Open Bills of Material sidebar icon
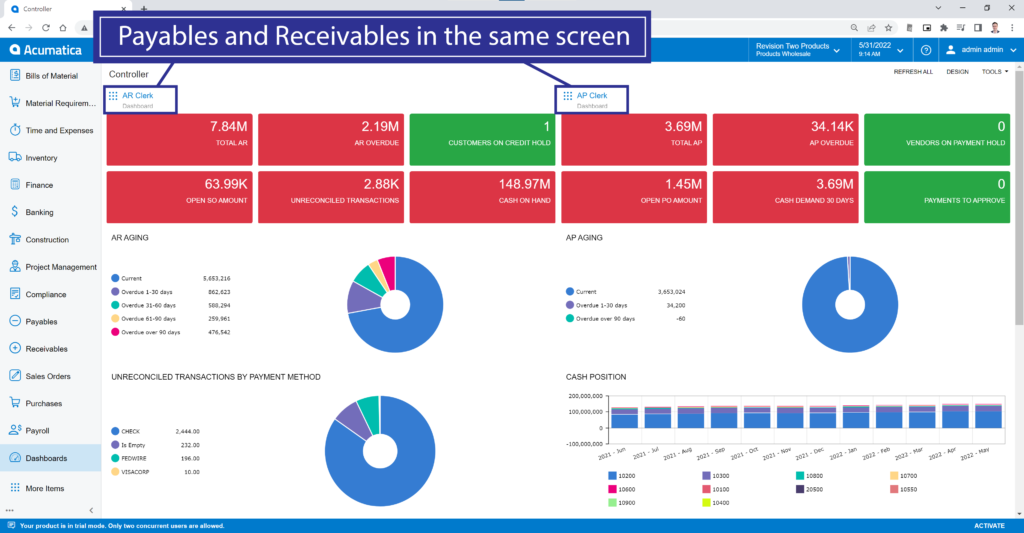1024x533 pixels. coord(15,75)
